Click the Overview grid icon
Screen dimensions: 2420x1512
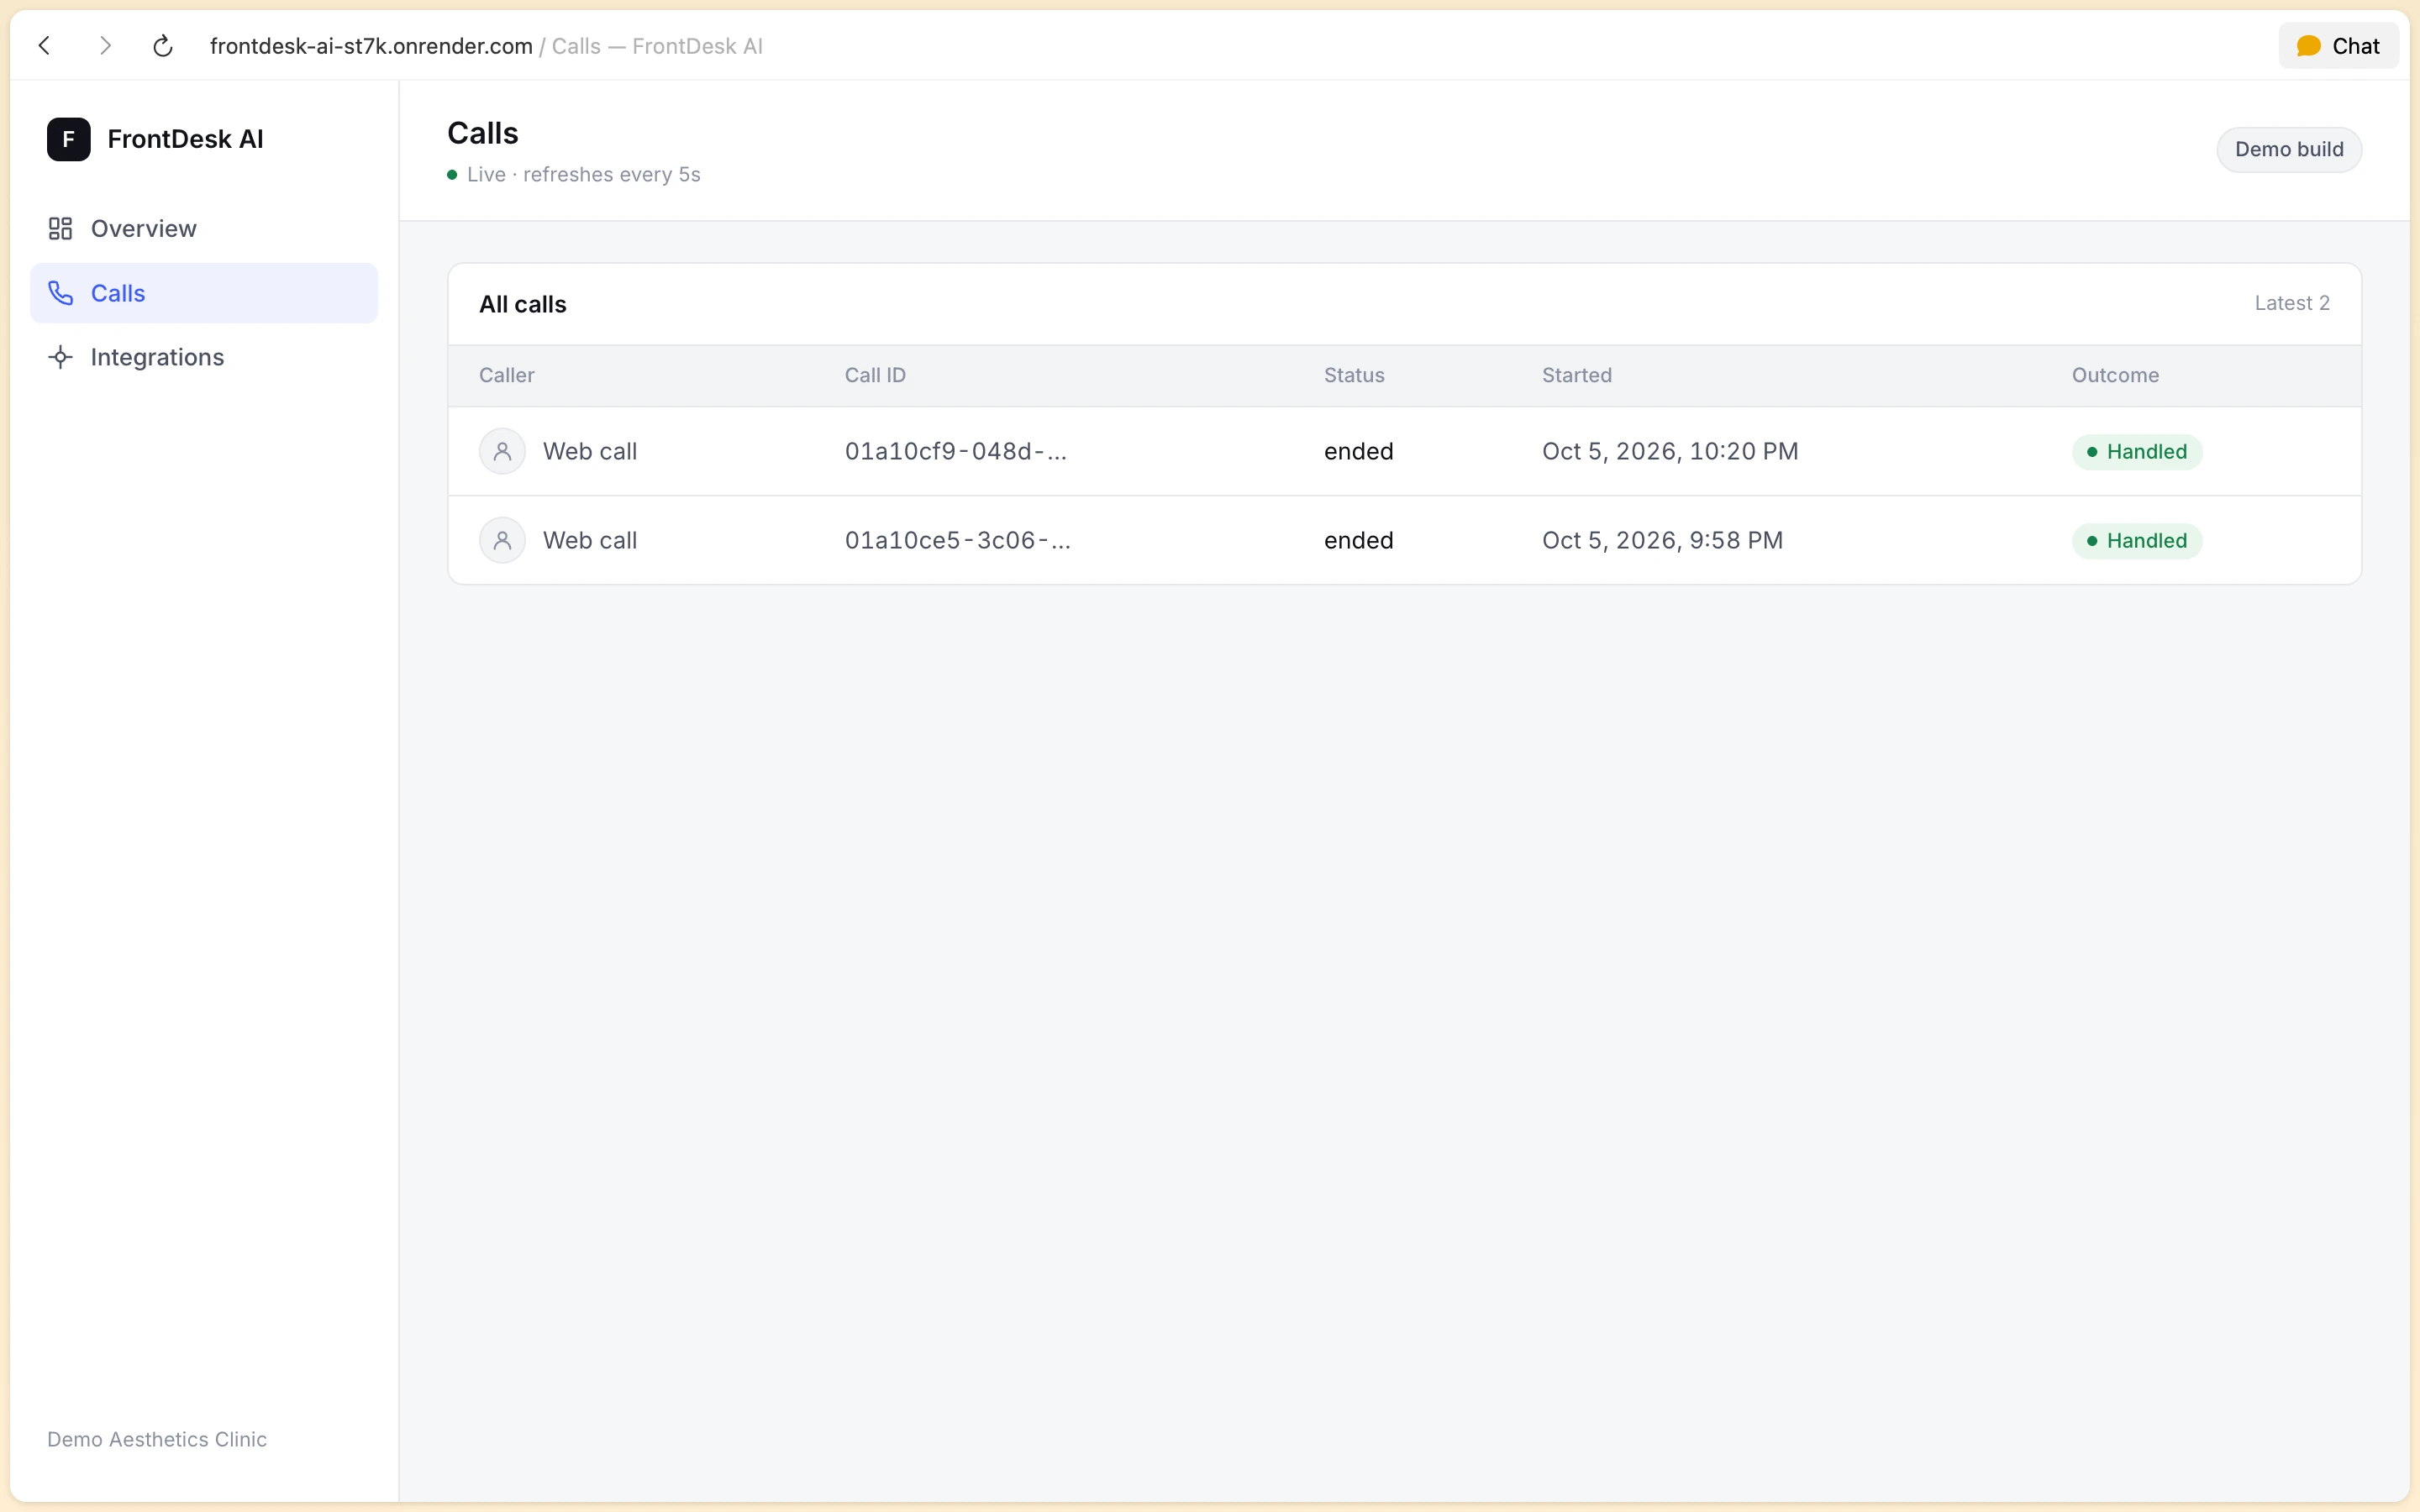60,229
